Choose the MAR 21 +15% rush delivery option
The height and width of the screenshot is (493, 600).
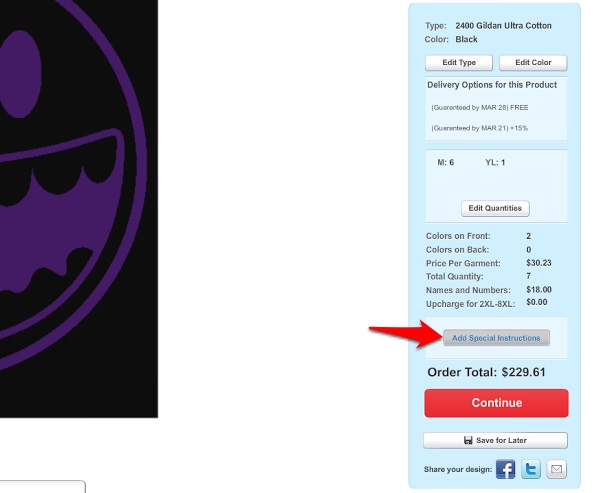pos(479,128)
